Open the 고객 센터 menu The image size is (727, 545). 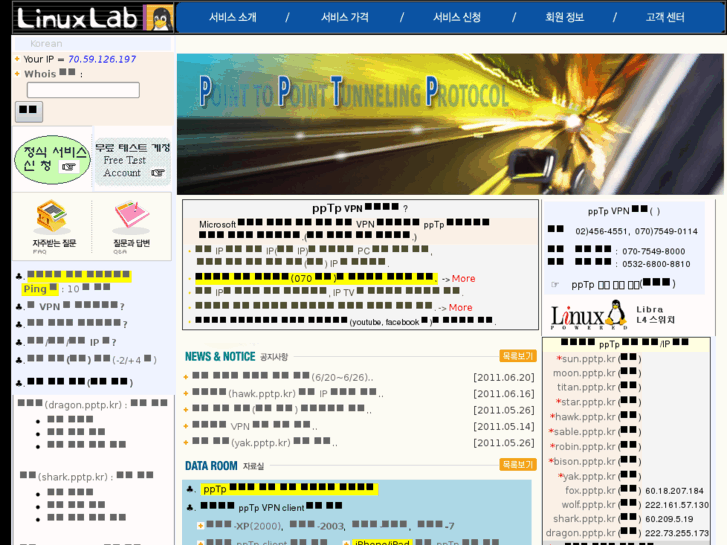tap(665, 18)
